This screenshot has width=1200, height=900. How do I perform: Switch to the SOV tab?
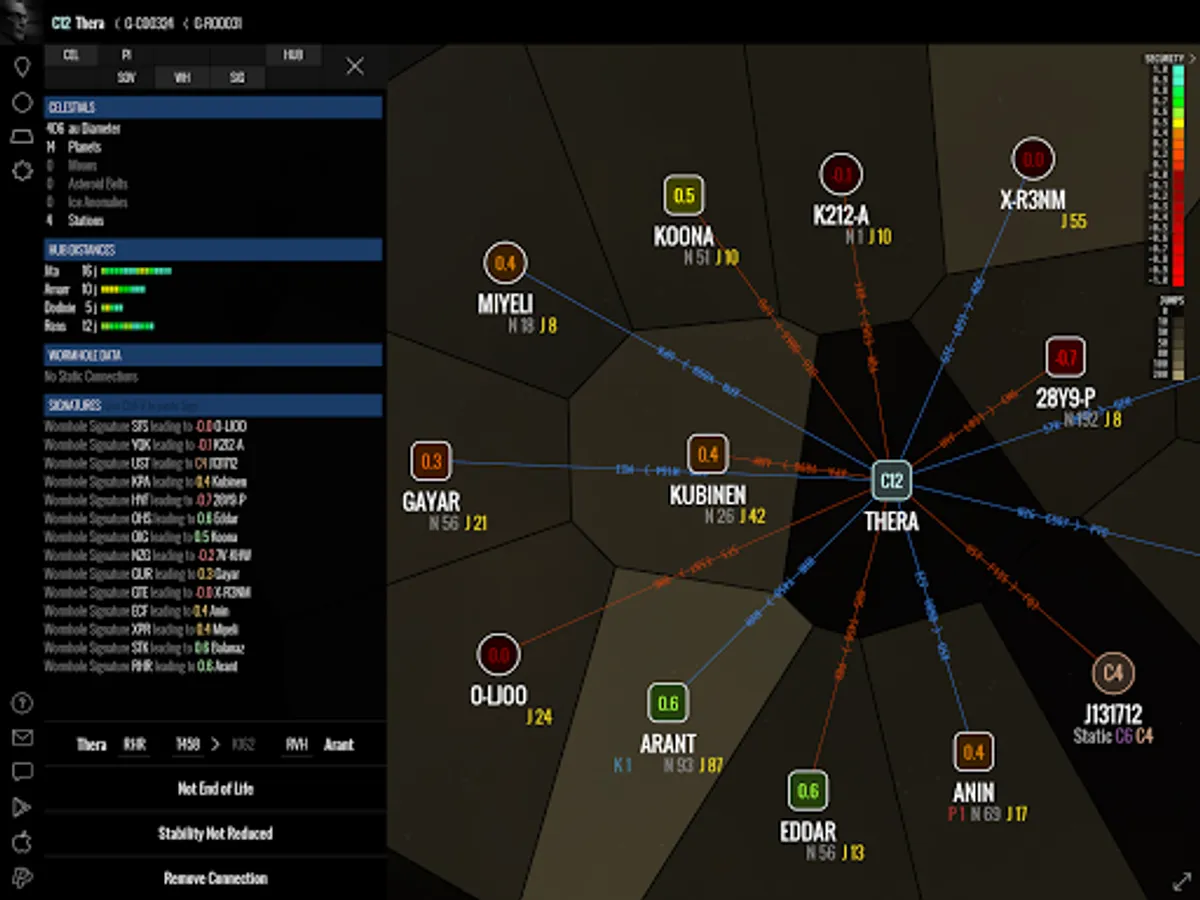coord(127,78)
